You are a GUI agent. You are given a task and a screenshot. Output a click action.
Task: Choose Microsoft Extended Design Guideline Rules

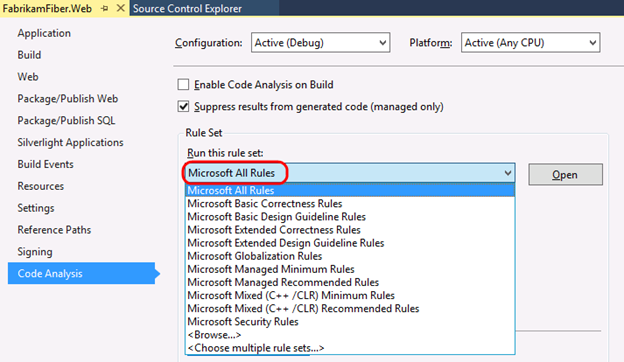pos(350,243)
